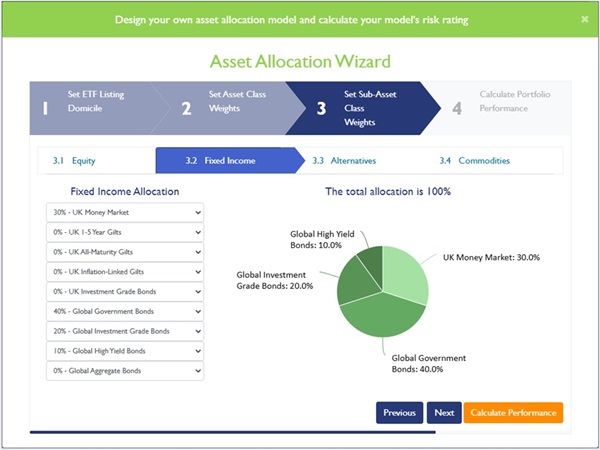This screenshot has width=600, height=450.
Task: Open the Global Investment Grade Bonds dropdown
Action: click(x=125, y=331)
